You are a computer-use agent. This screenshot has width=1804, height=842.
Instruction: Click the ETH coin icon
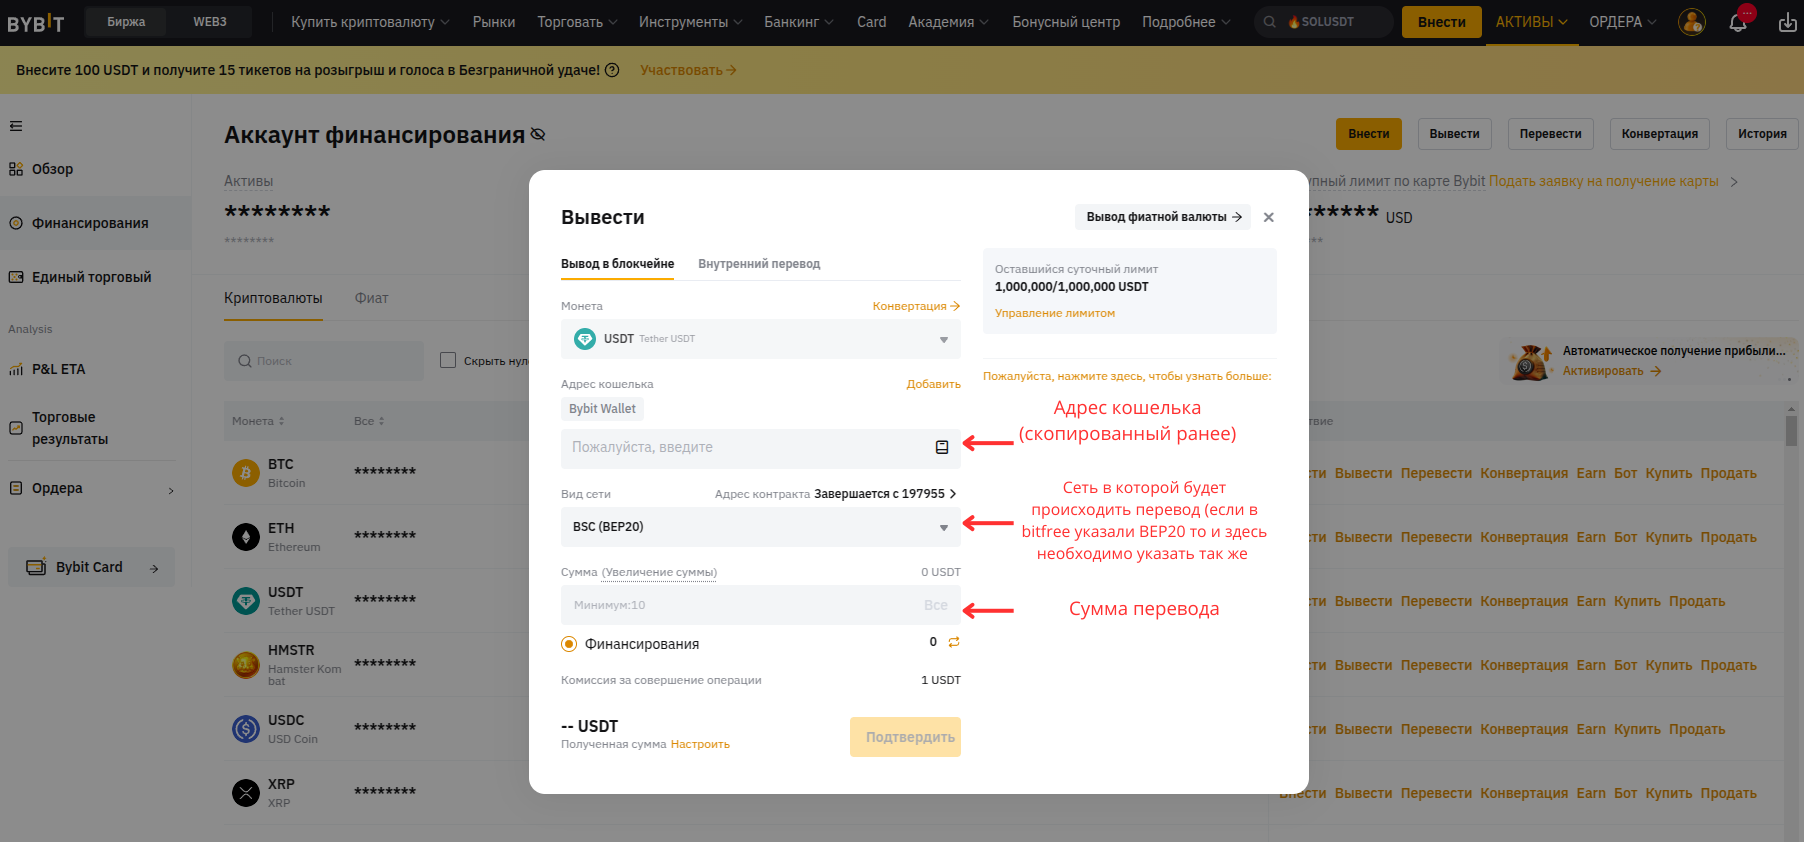pyautogui.click(x=246, y=537)
